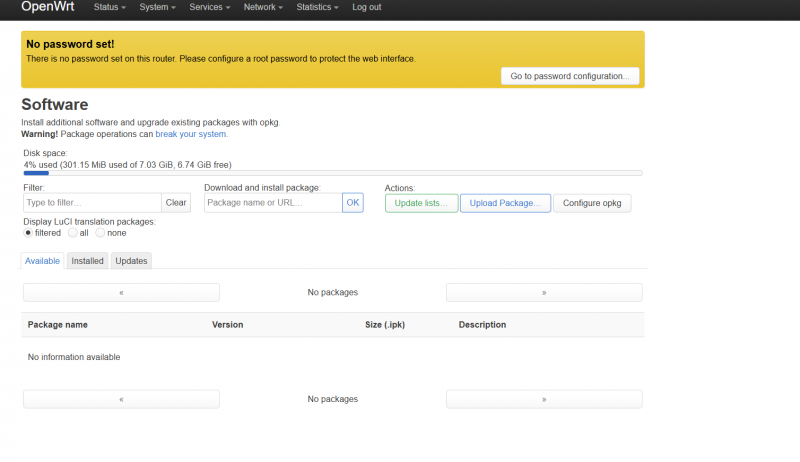Open Configure opkg settings

(592, 203)
